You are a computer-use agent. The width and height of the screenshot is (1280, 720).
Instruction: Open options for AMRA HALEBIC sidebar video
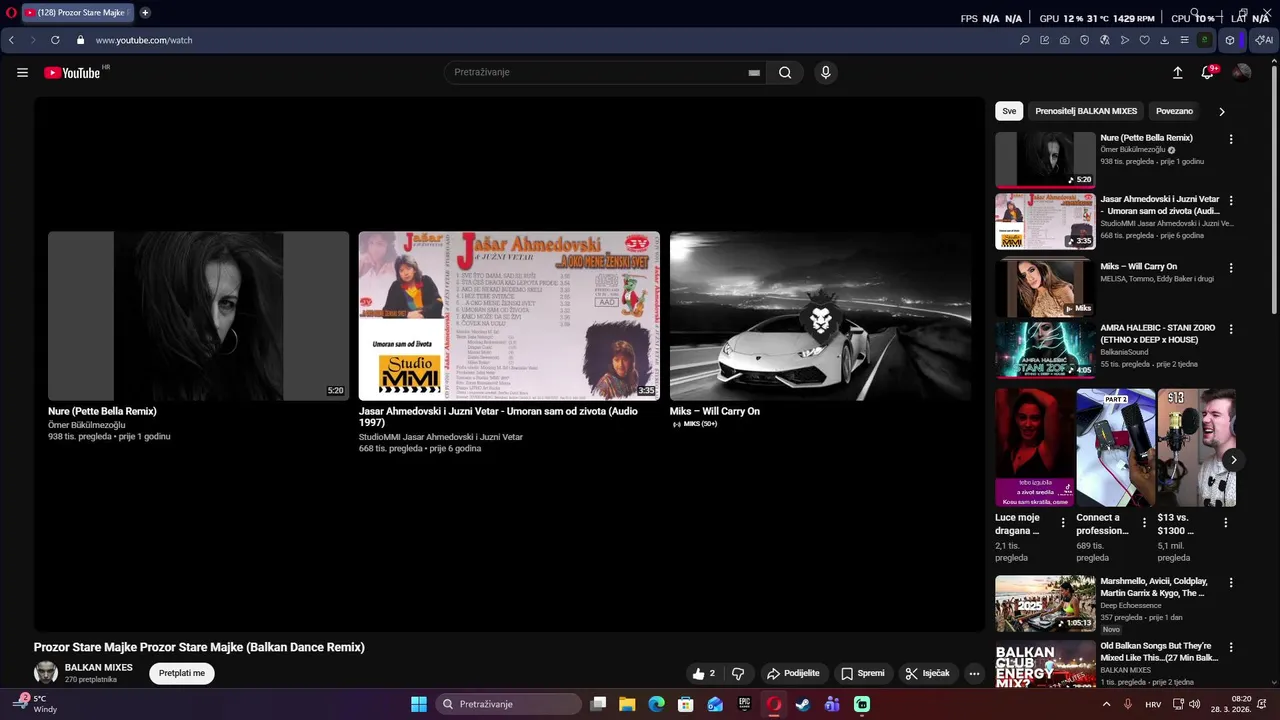(1231, 330)
